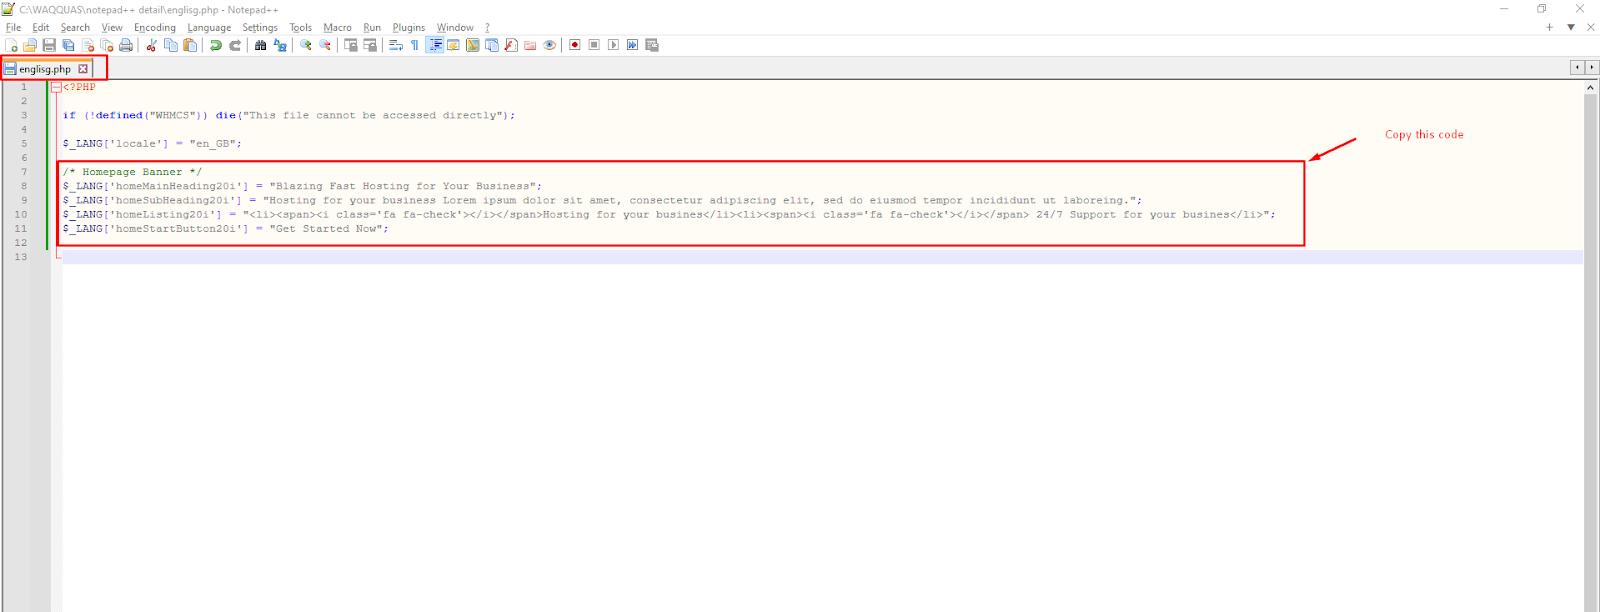The width and height of the screenshot is (1600, 612).
Task: Click the Print icon in toolbar
Action: 126,45
